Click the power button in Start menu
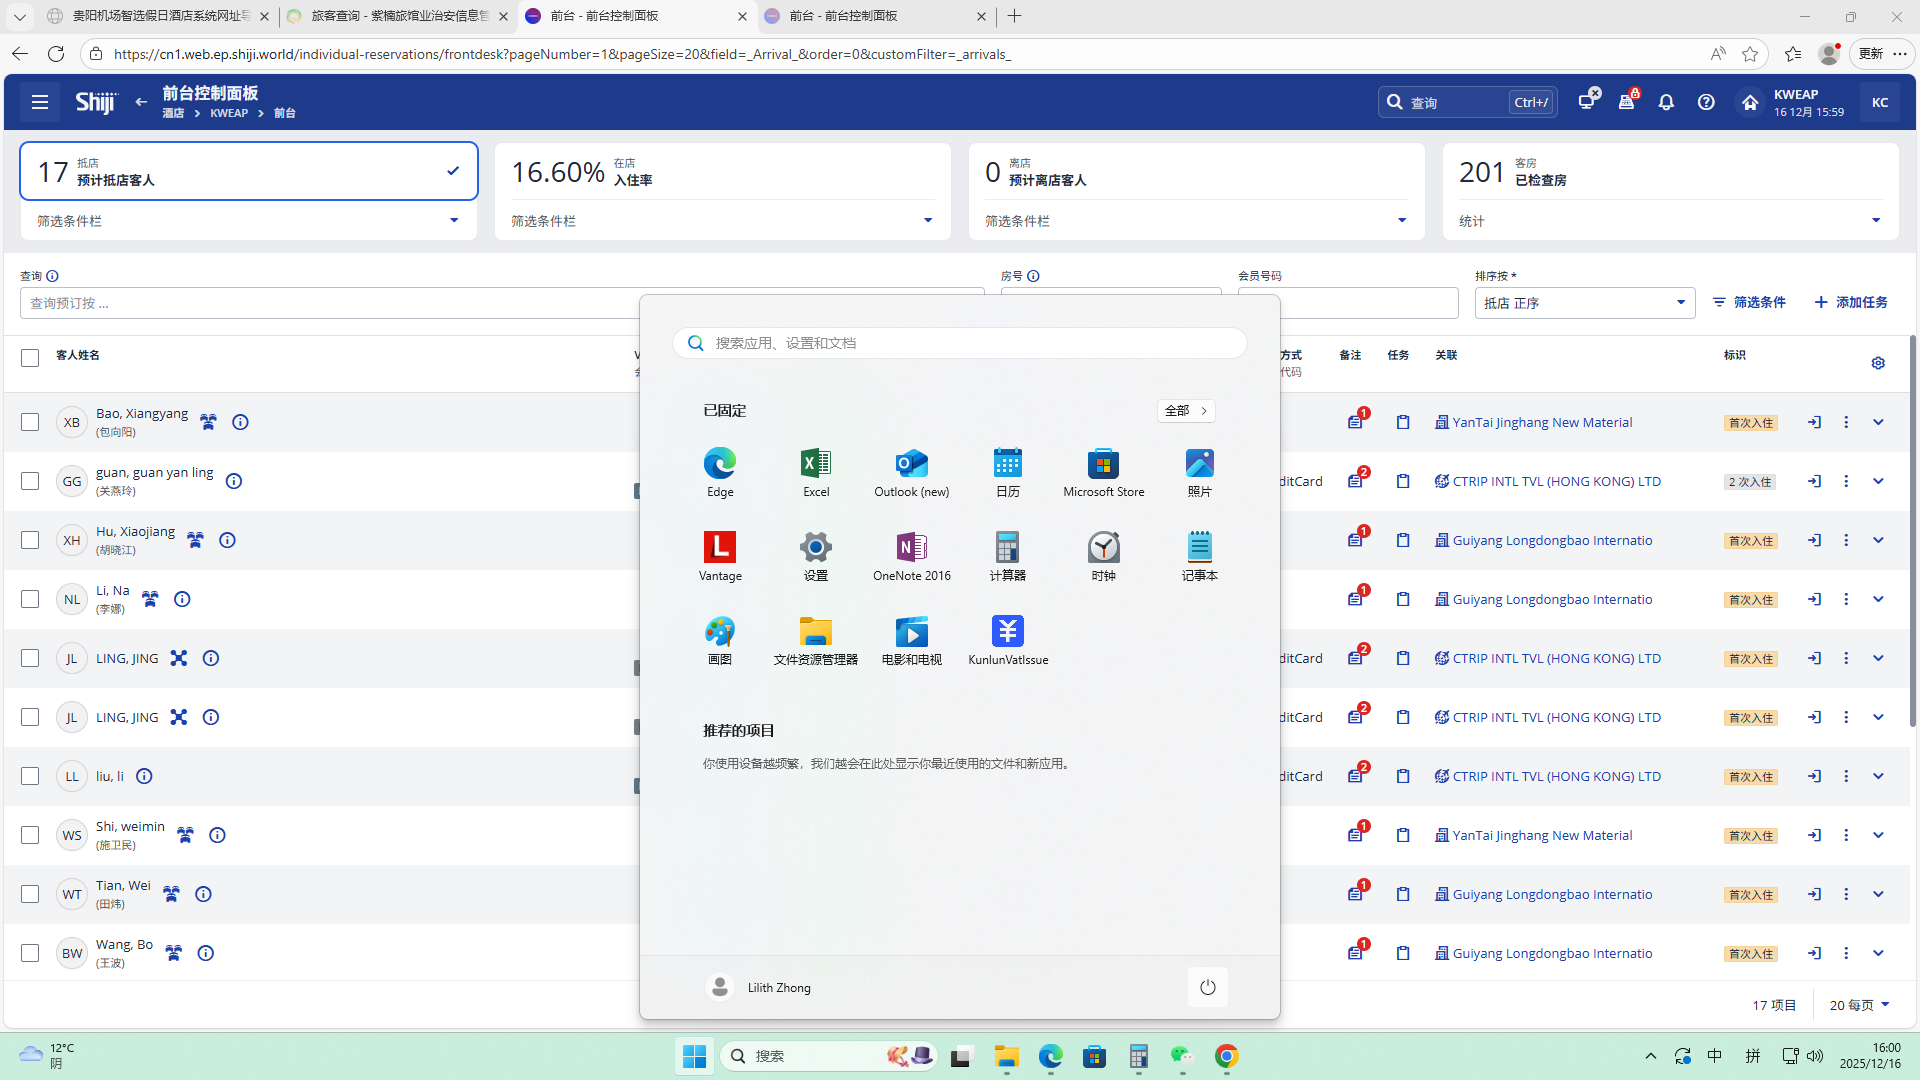Screen dimensions: 1920x1080 point(1207,987)
